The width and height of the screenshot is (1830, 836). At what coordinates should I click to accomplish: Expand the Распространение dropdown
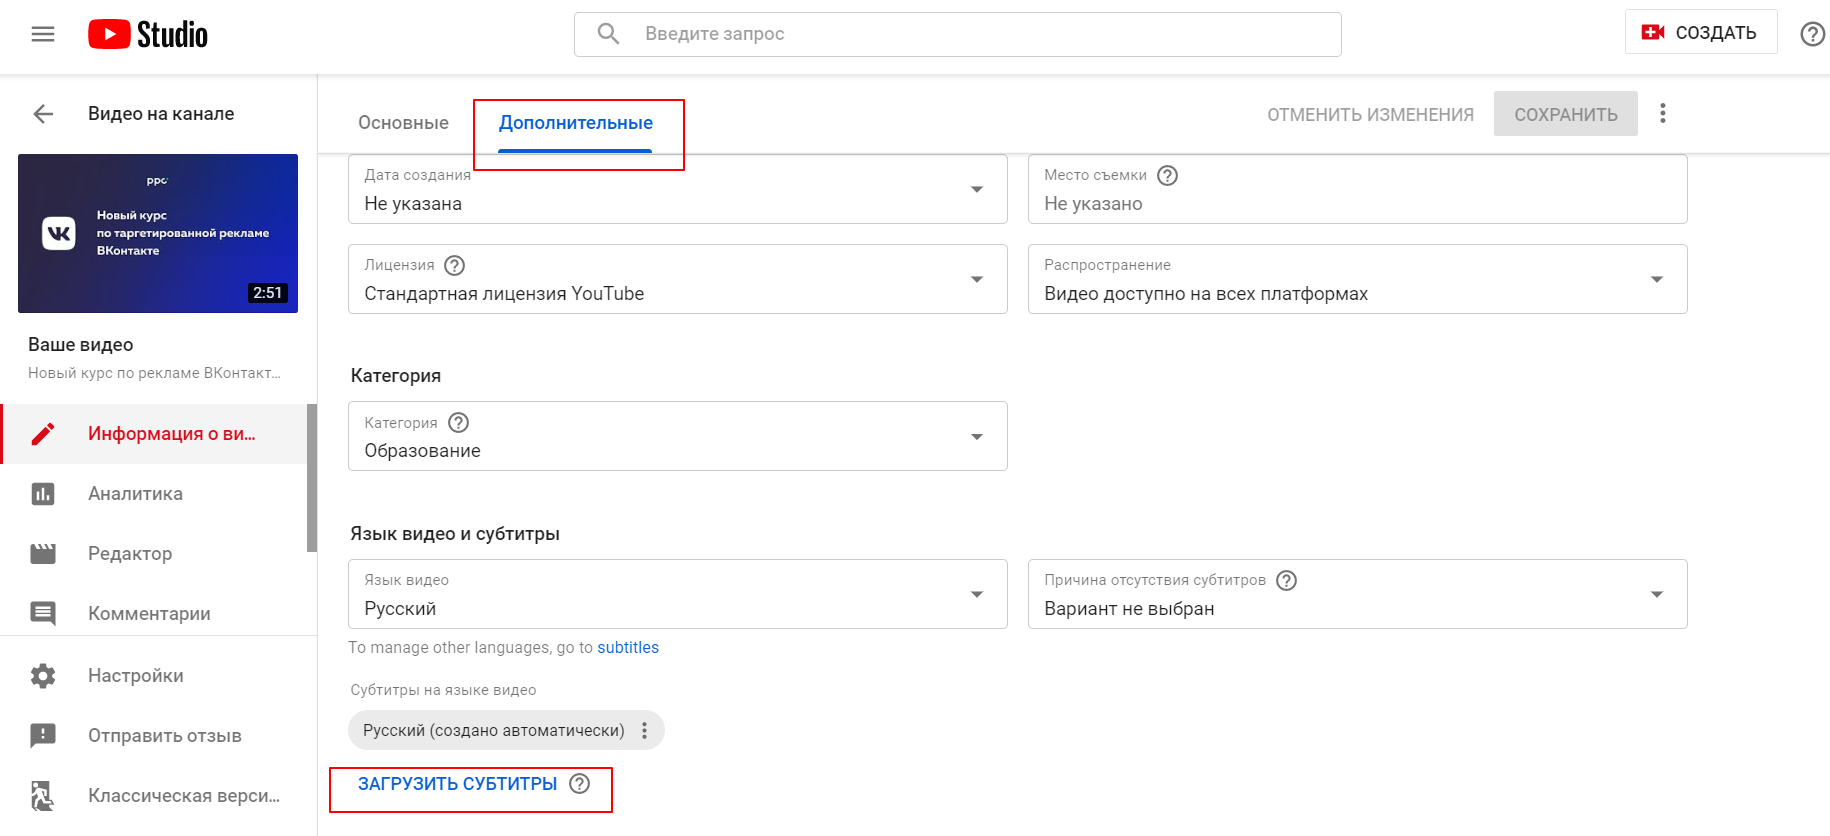[x=1657, y=279]
